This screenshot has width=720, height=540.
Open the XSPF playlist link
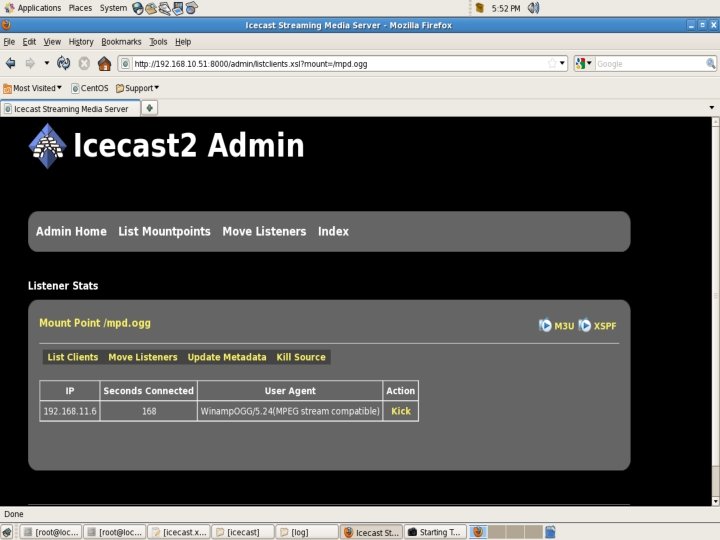(605, 326)
